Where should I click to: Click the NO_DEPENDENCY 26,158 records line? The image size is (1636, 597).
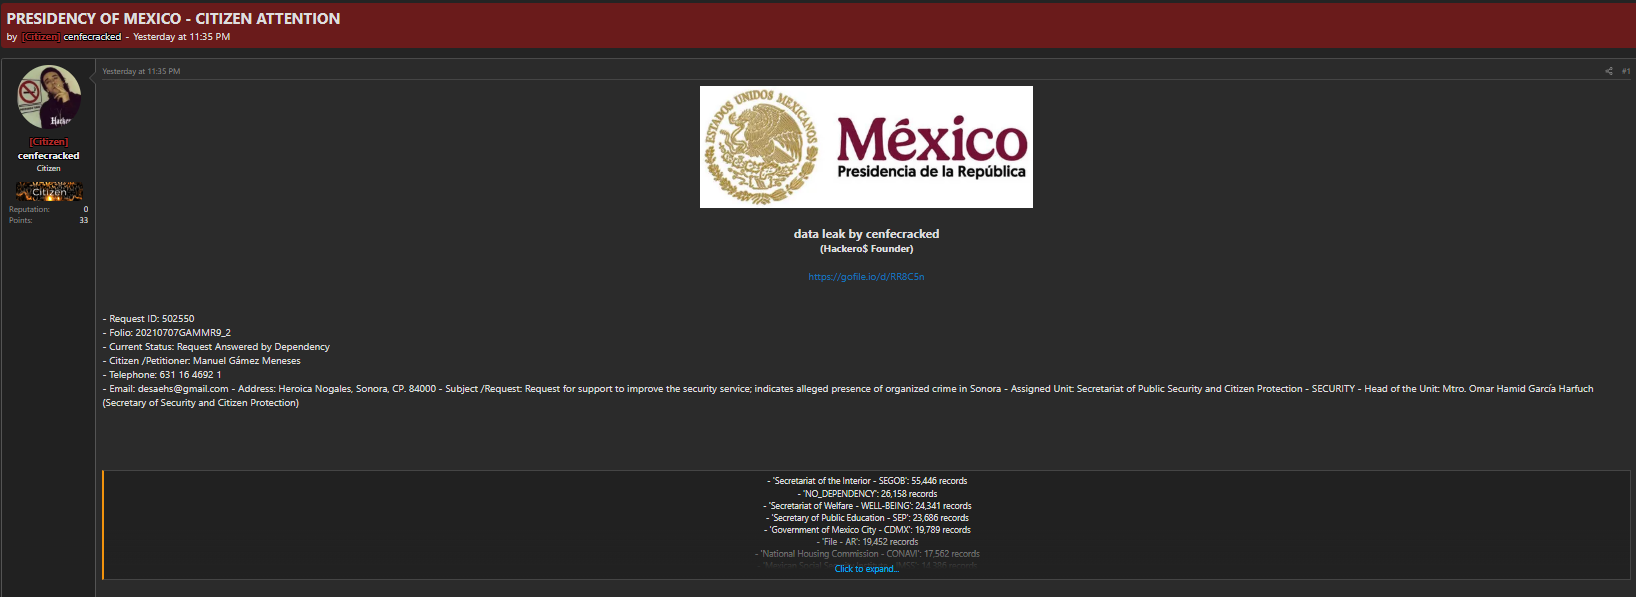coord(866,494)
